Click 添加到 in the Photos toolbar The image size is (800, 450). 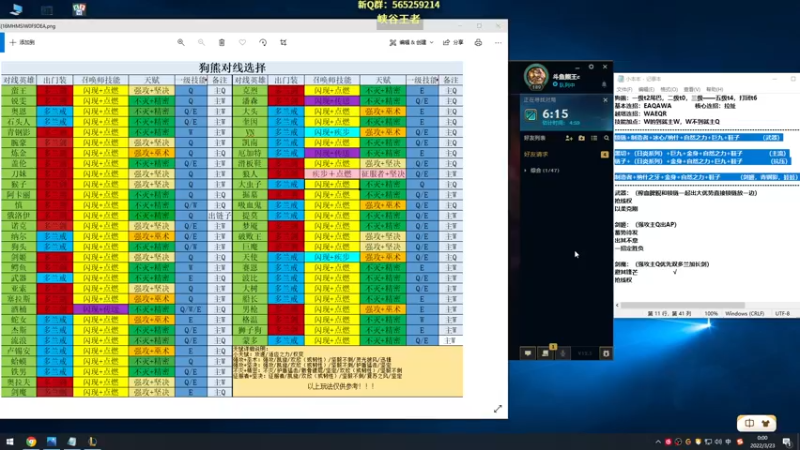pos(22,42)
